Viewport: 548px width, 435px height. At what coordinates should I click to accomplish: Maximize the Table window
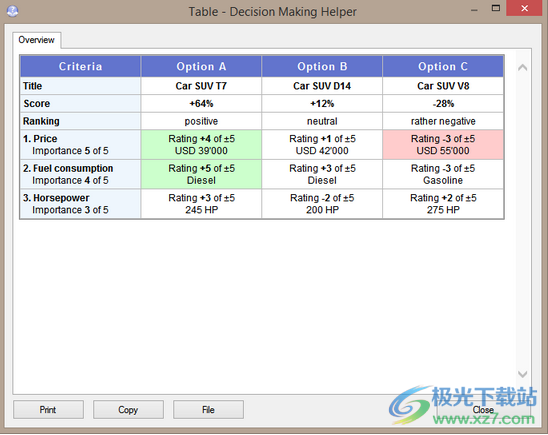tap(496, 8)
